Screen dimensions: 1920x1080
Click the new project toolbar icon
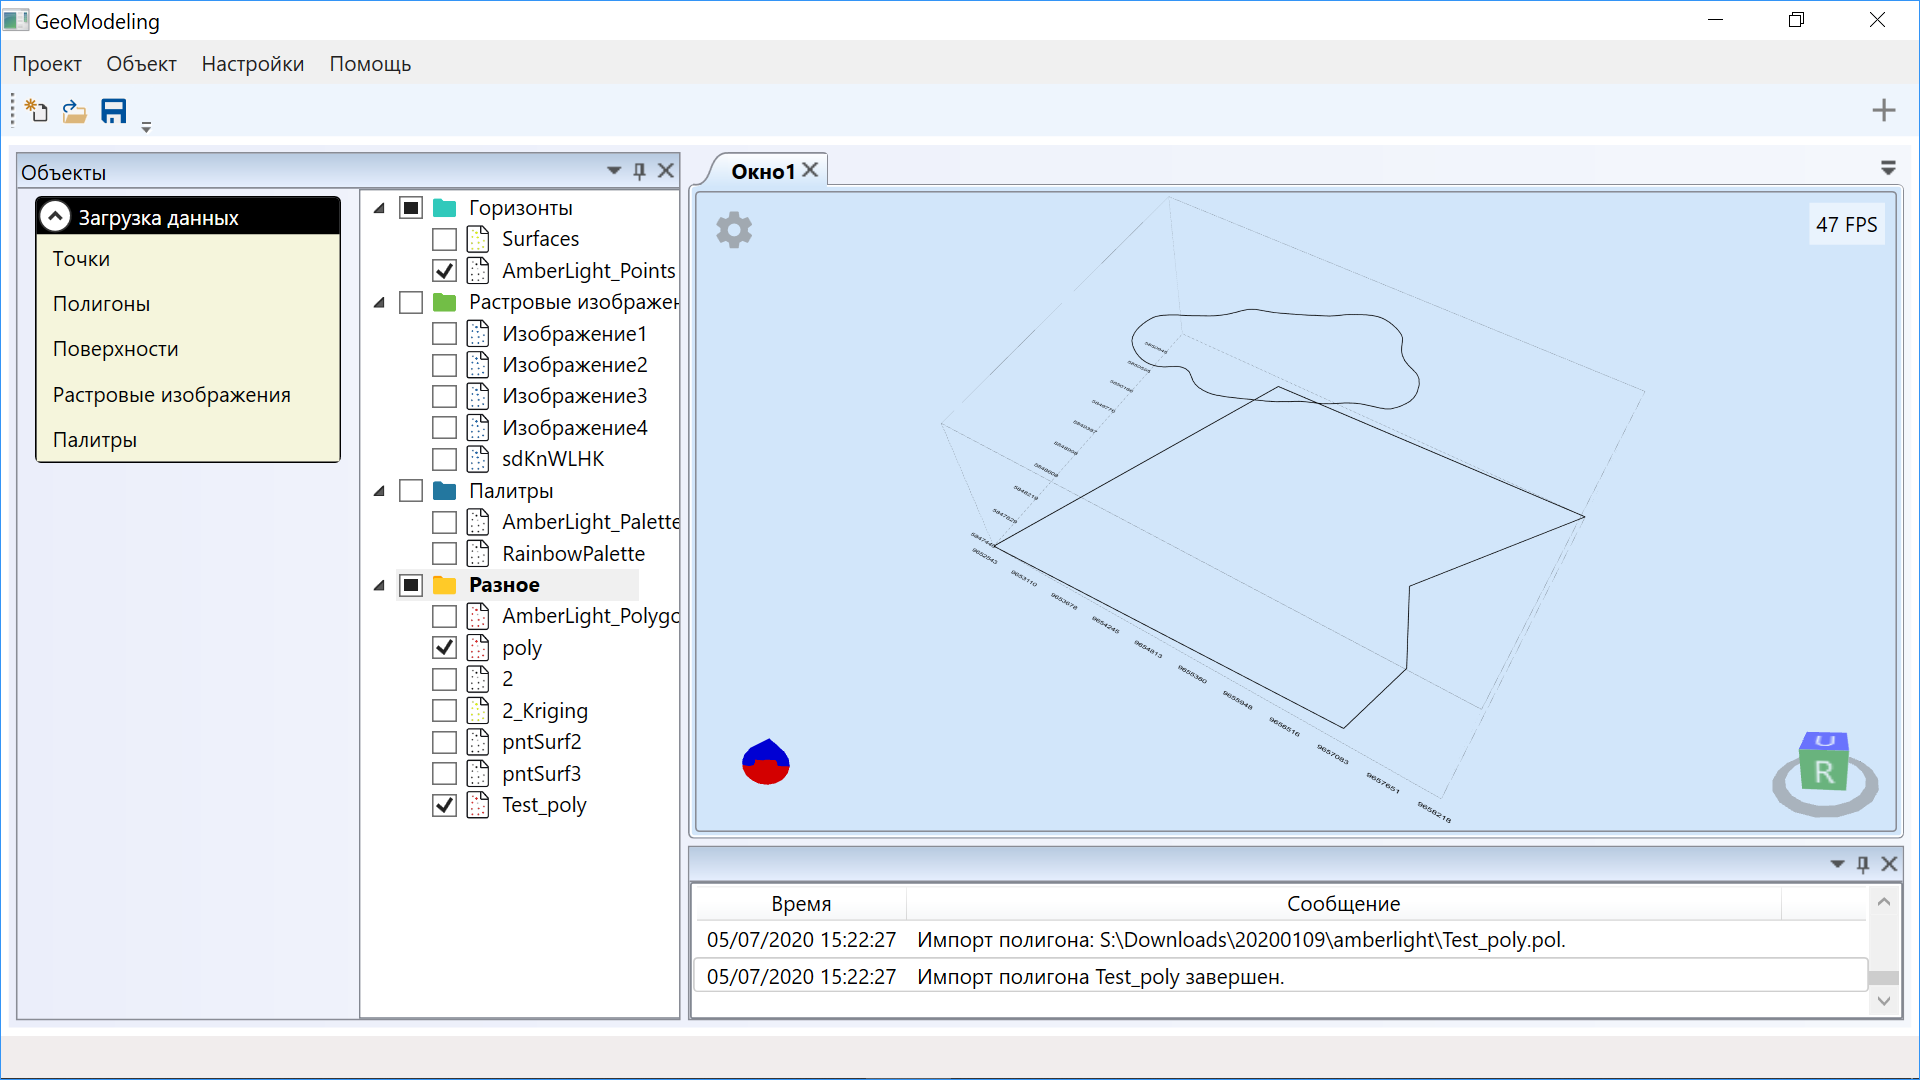[x=37, y=111]
